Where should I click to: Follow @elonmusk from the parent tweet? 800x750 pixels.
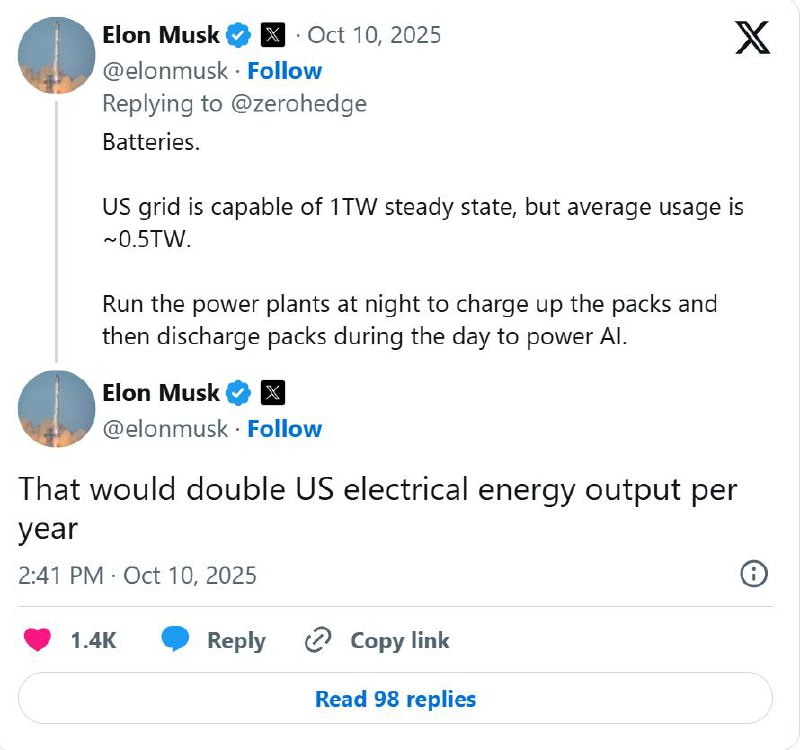tap(284, 71)
